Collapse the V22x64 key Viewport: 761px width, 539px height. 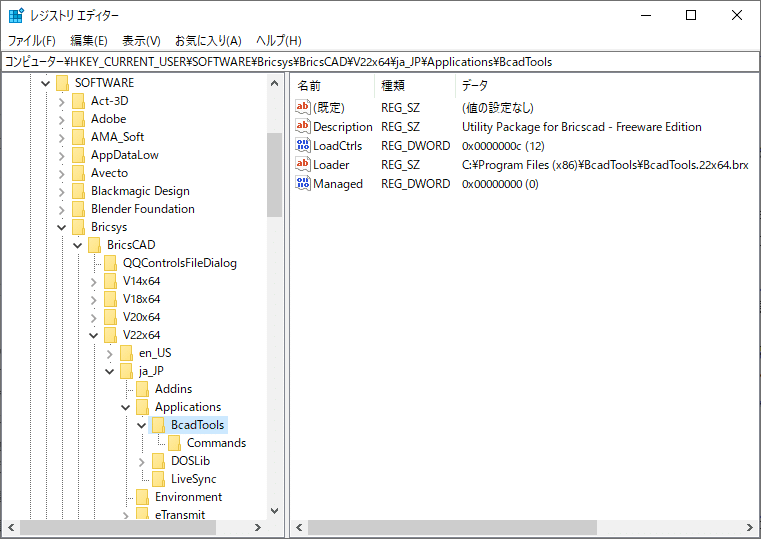click(94, 335)
